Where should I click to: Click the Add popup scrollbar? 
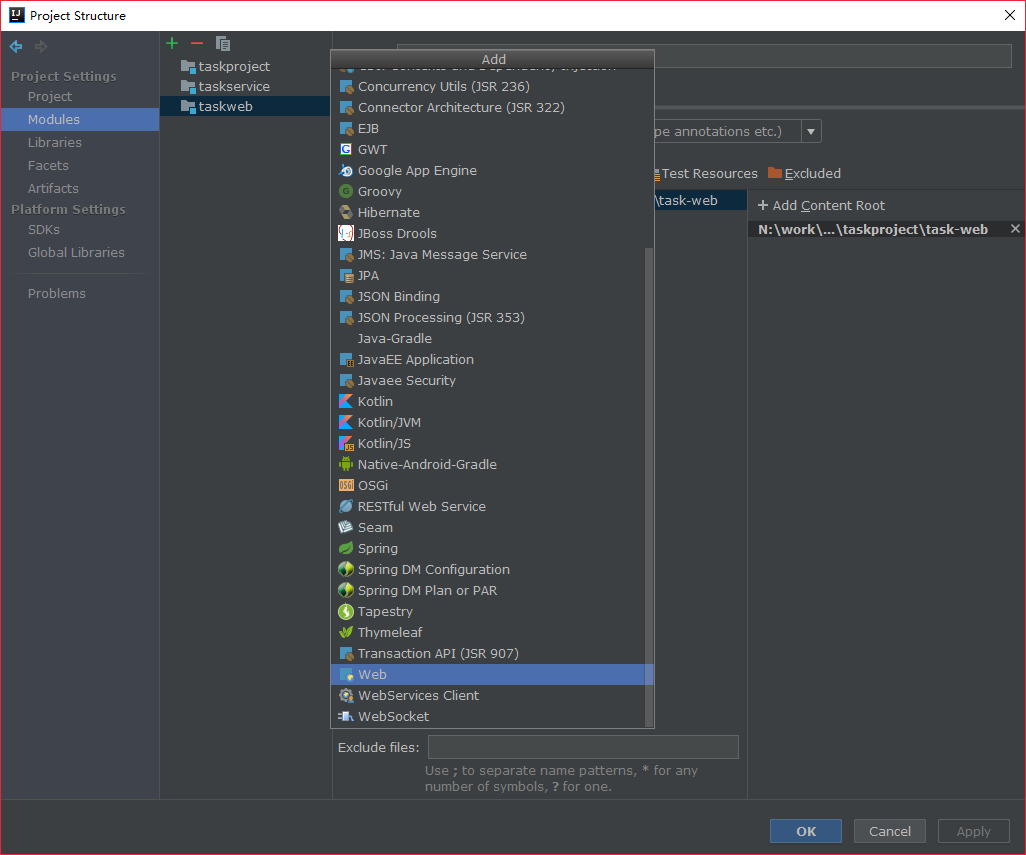(x=648, y=487)
